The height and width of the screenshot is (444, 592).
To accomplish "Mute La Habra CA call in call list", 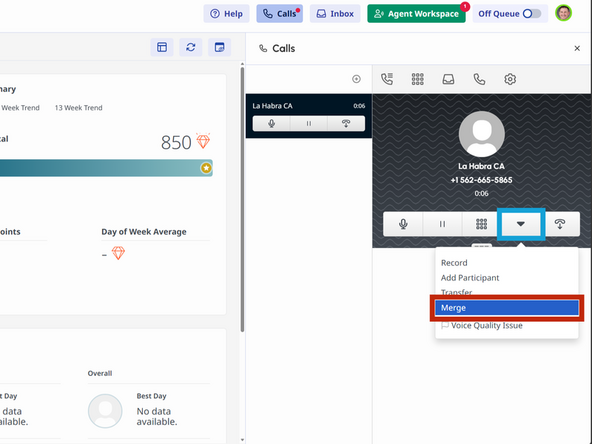I will pyautogui.click(x=271, y=123).
